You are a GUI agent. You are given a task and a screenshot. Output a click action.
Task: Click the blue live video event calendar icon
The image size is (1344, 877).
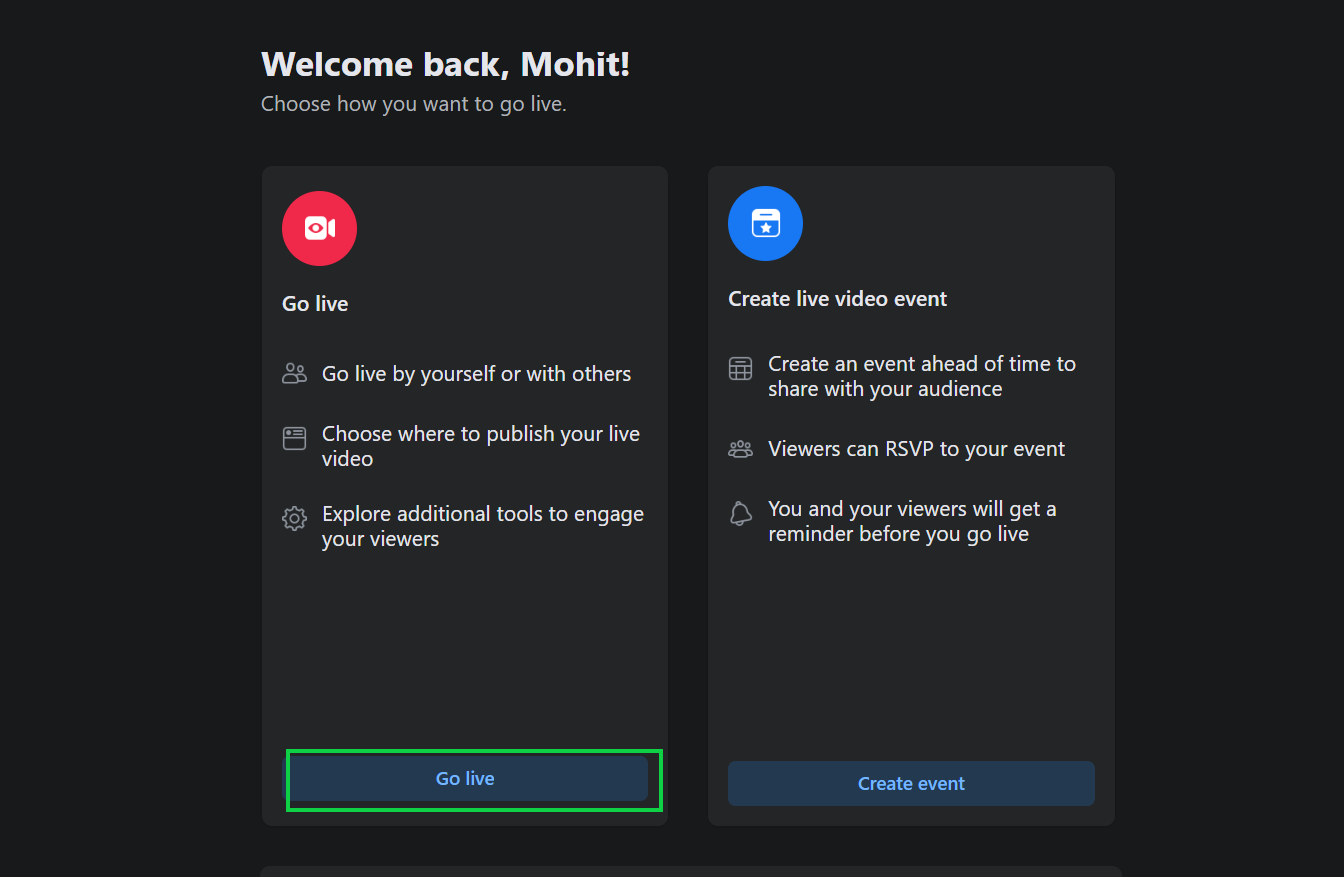click(765, 223)
